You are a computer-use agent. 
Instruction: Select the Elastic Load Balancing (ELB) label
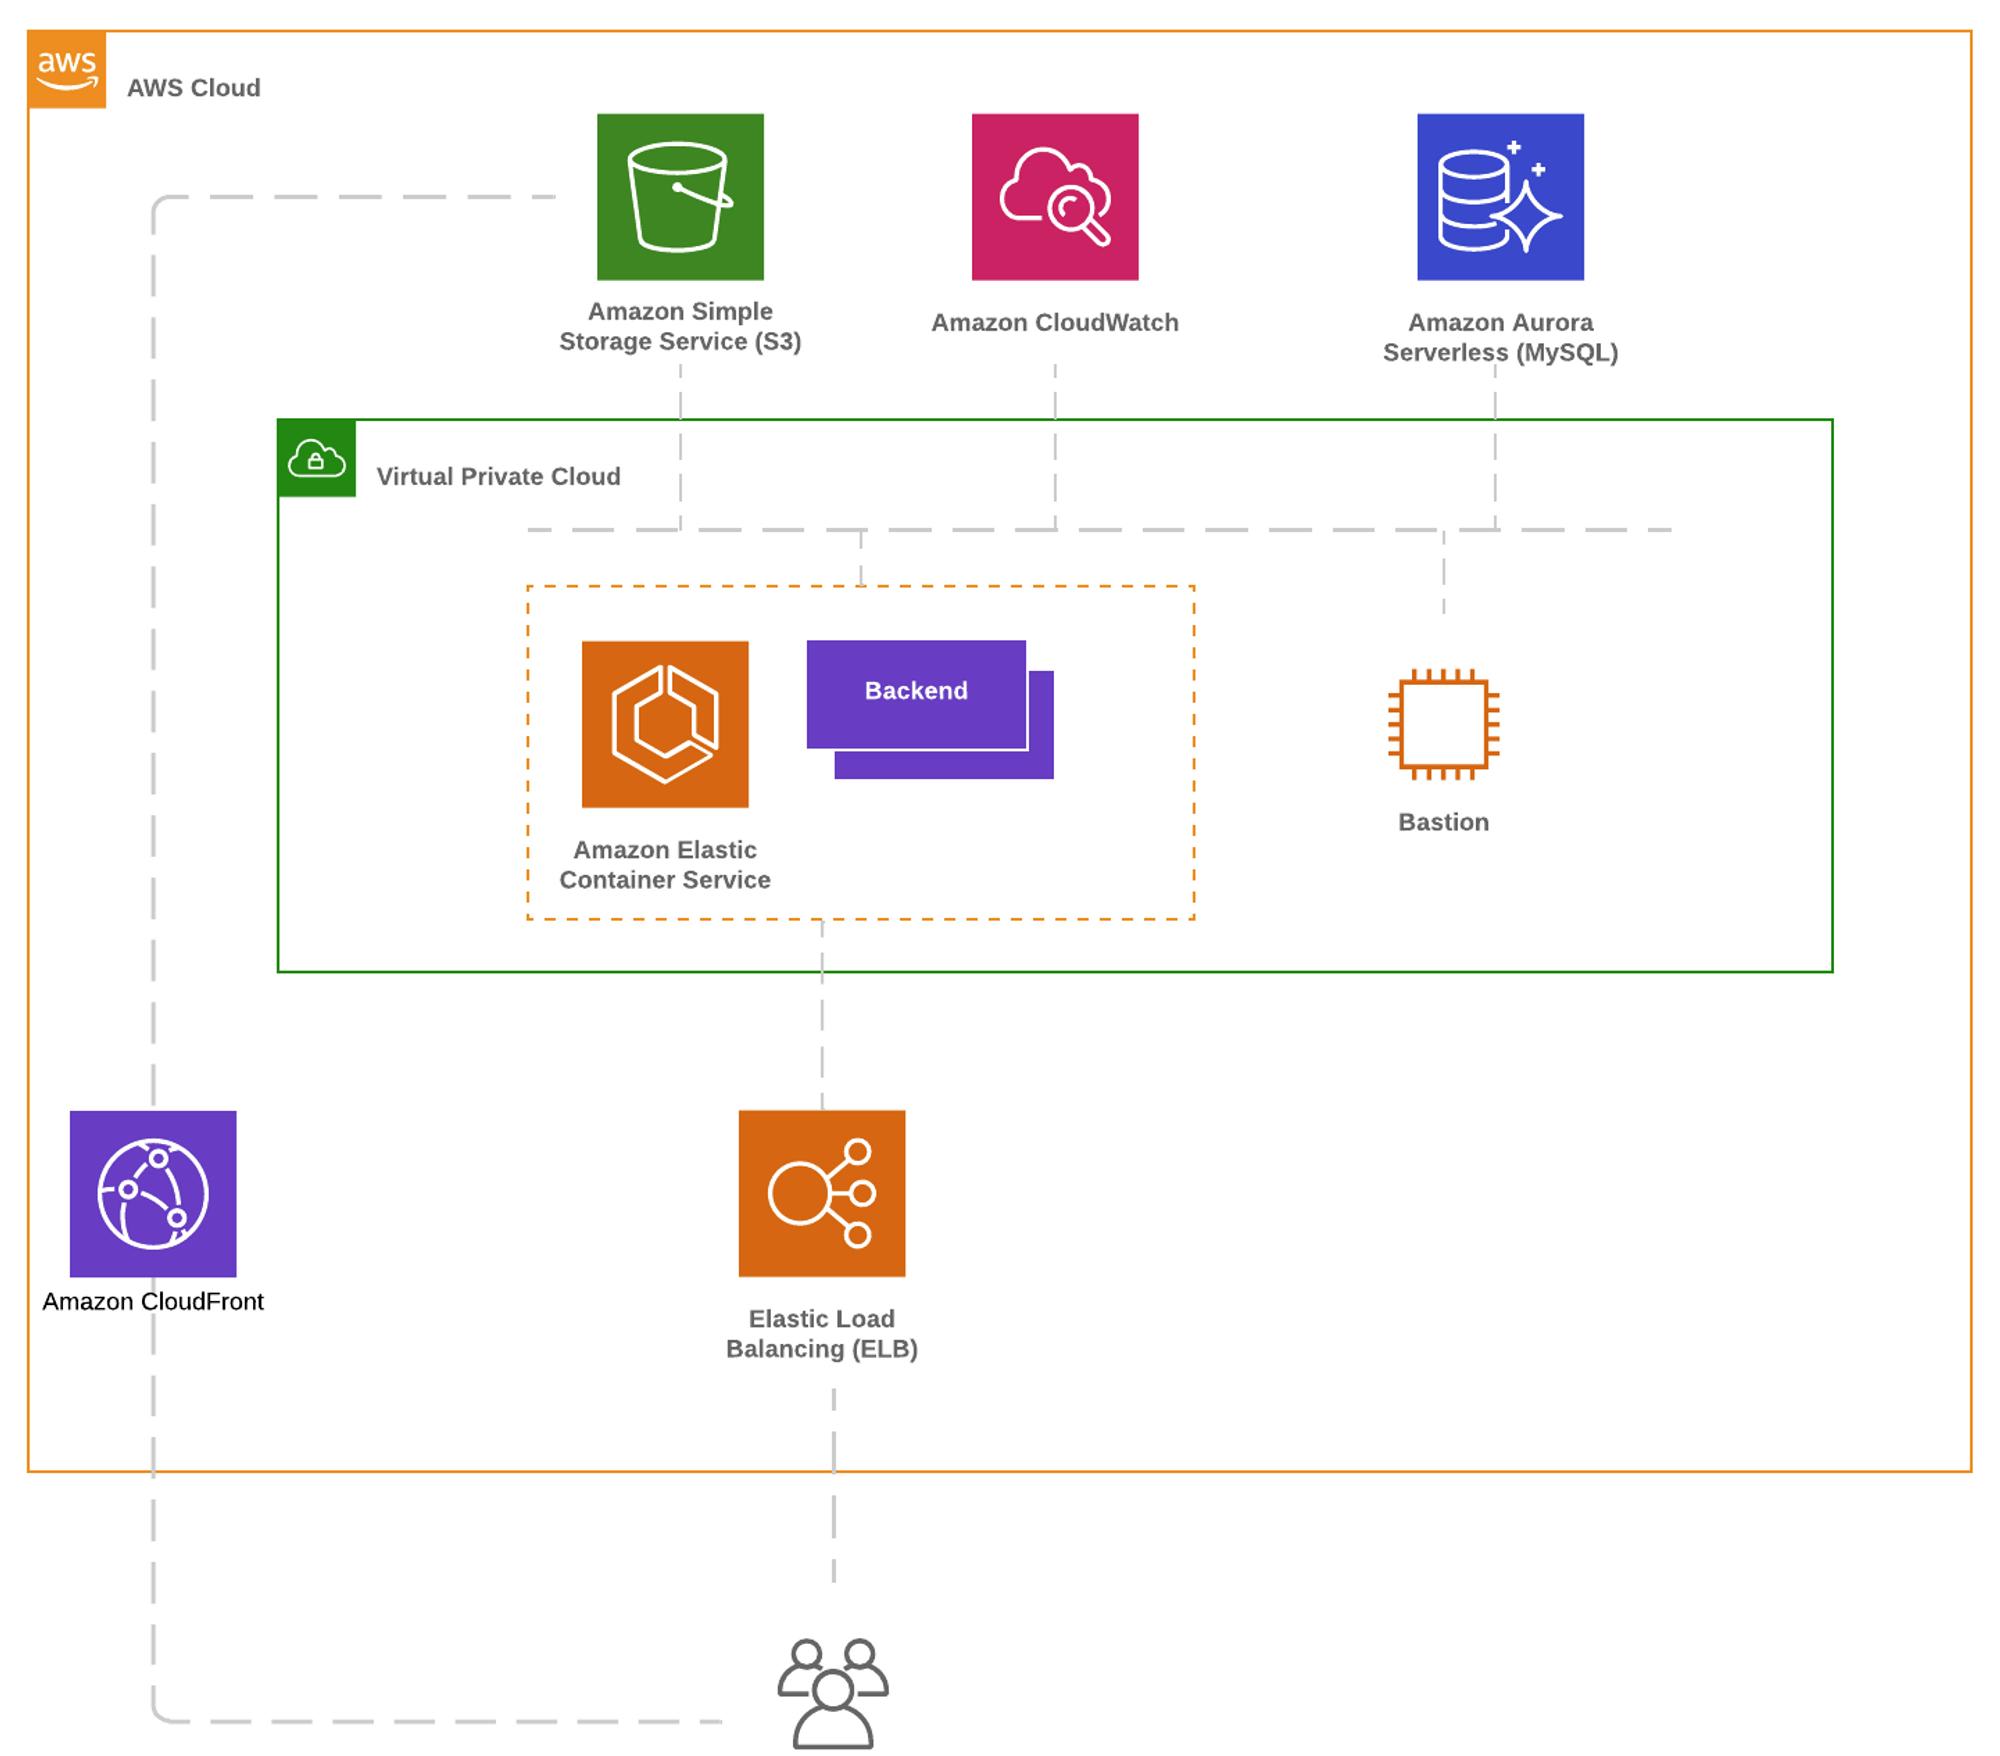821,1333
